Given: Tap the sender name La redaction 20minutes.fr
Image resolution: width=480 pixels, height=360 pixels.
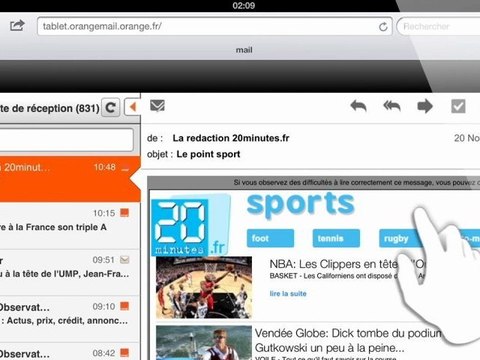Looking at the screenshot, I should [231, 138].
